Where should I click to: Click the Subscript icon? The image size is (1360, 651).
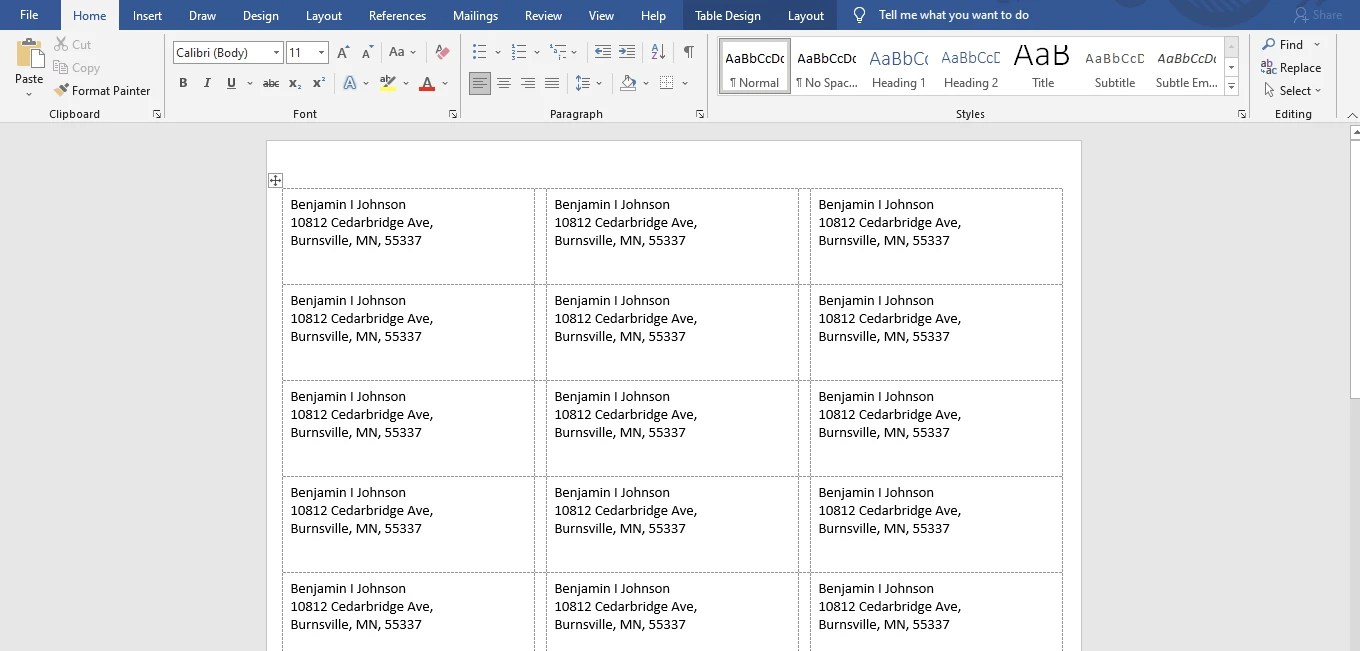295,83
